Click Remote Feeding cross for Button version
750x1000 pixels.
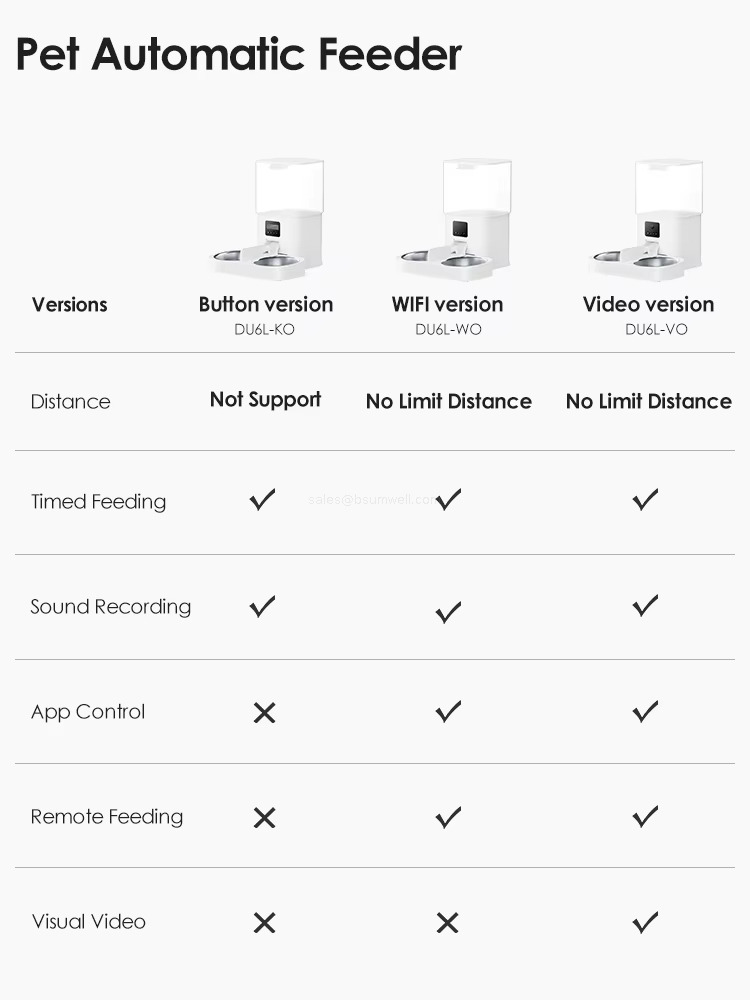click(264, 818)
